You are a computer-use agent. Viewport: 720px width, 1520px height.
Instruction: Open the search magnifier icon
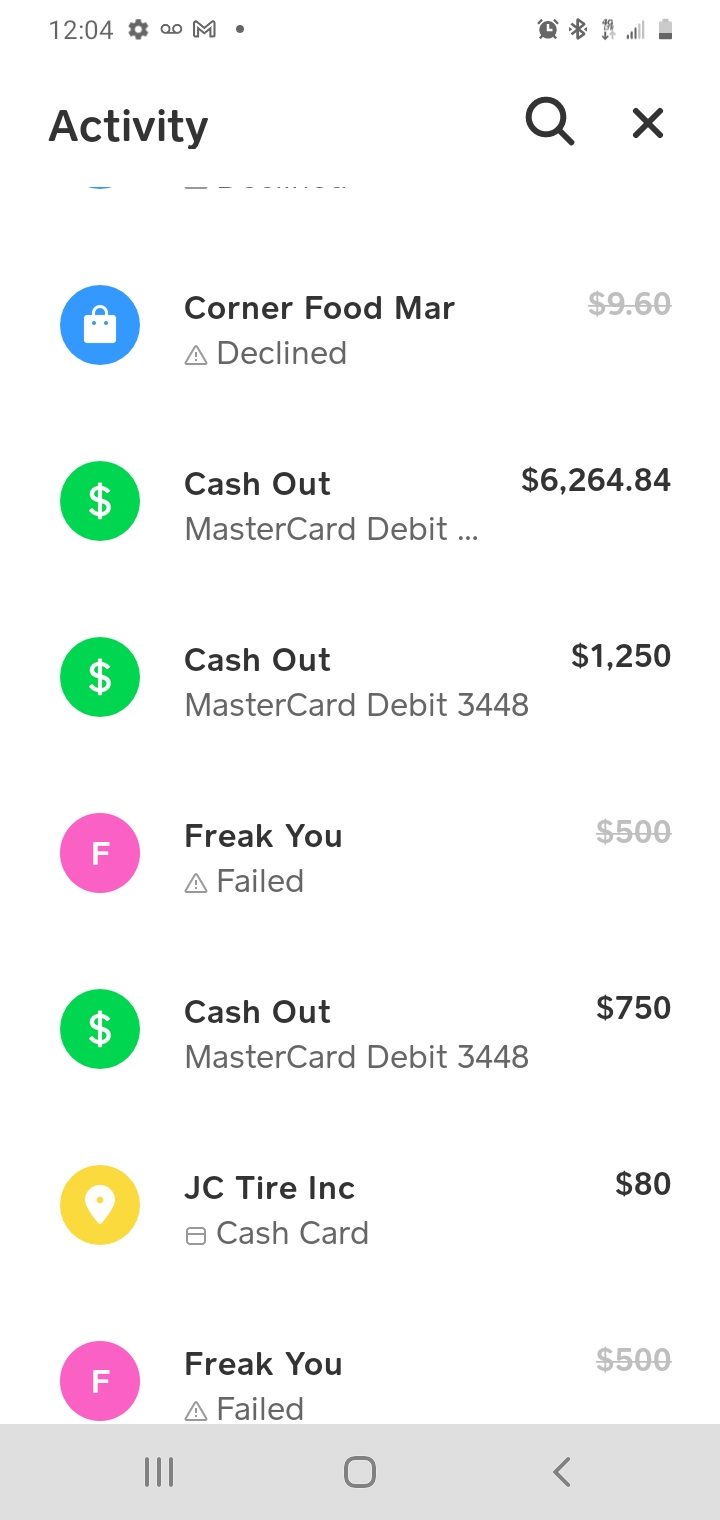pyautogui.click(x=550, y=123)
